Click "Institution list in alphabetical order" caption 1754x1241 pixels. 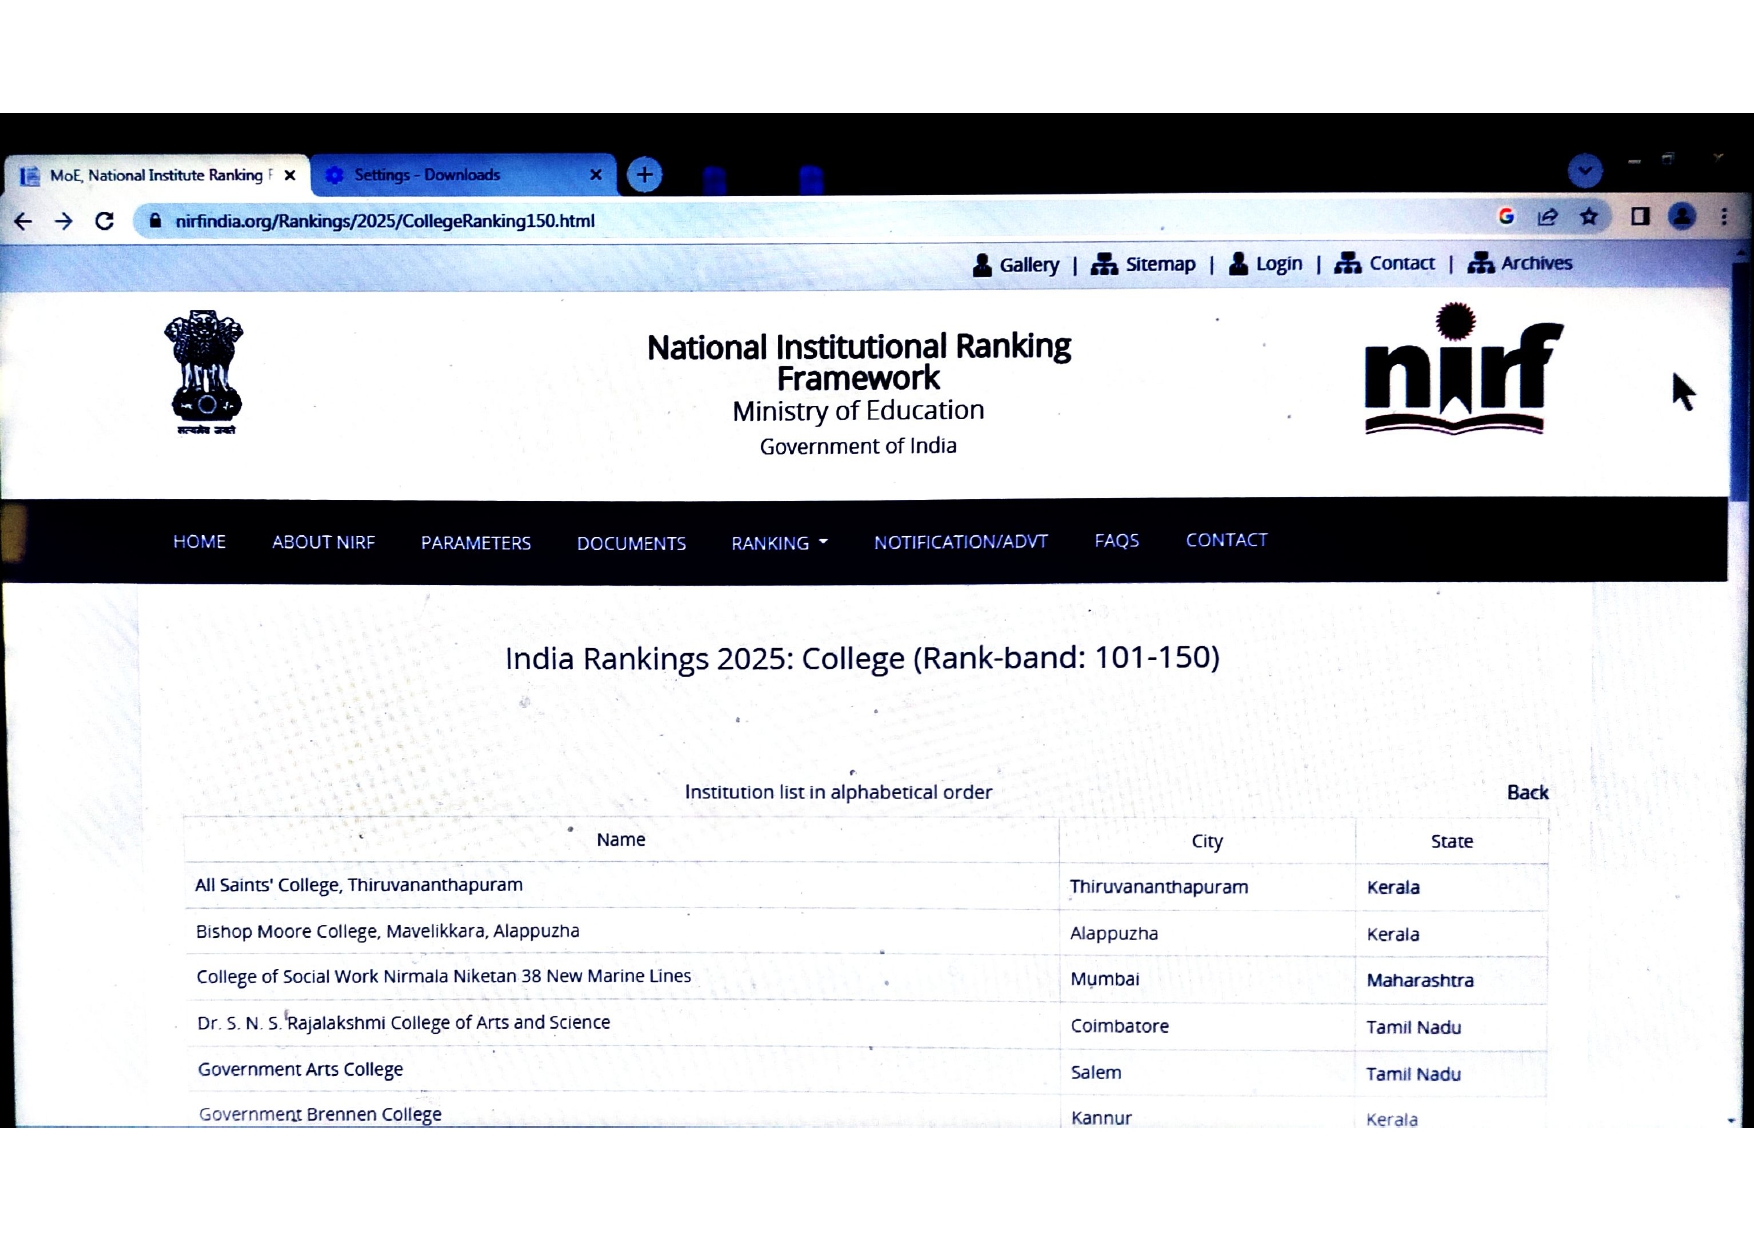click(838, 792)
